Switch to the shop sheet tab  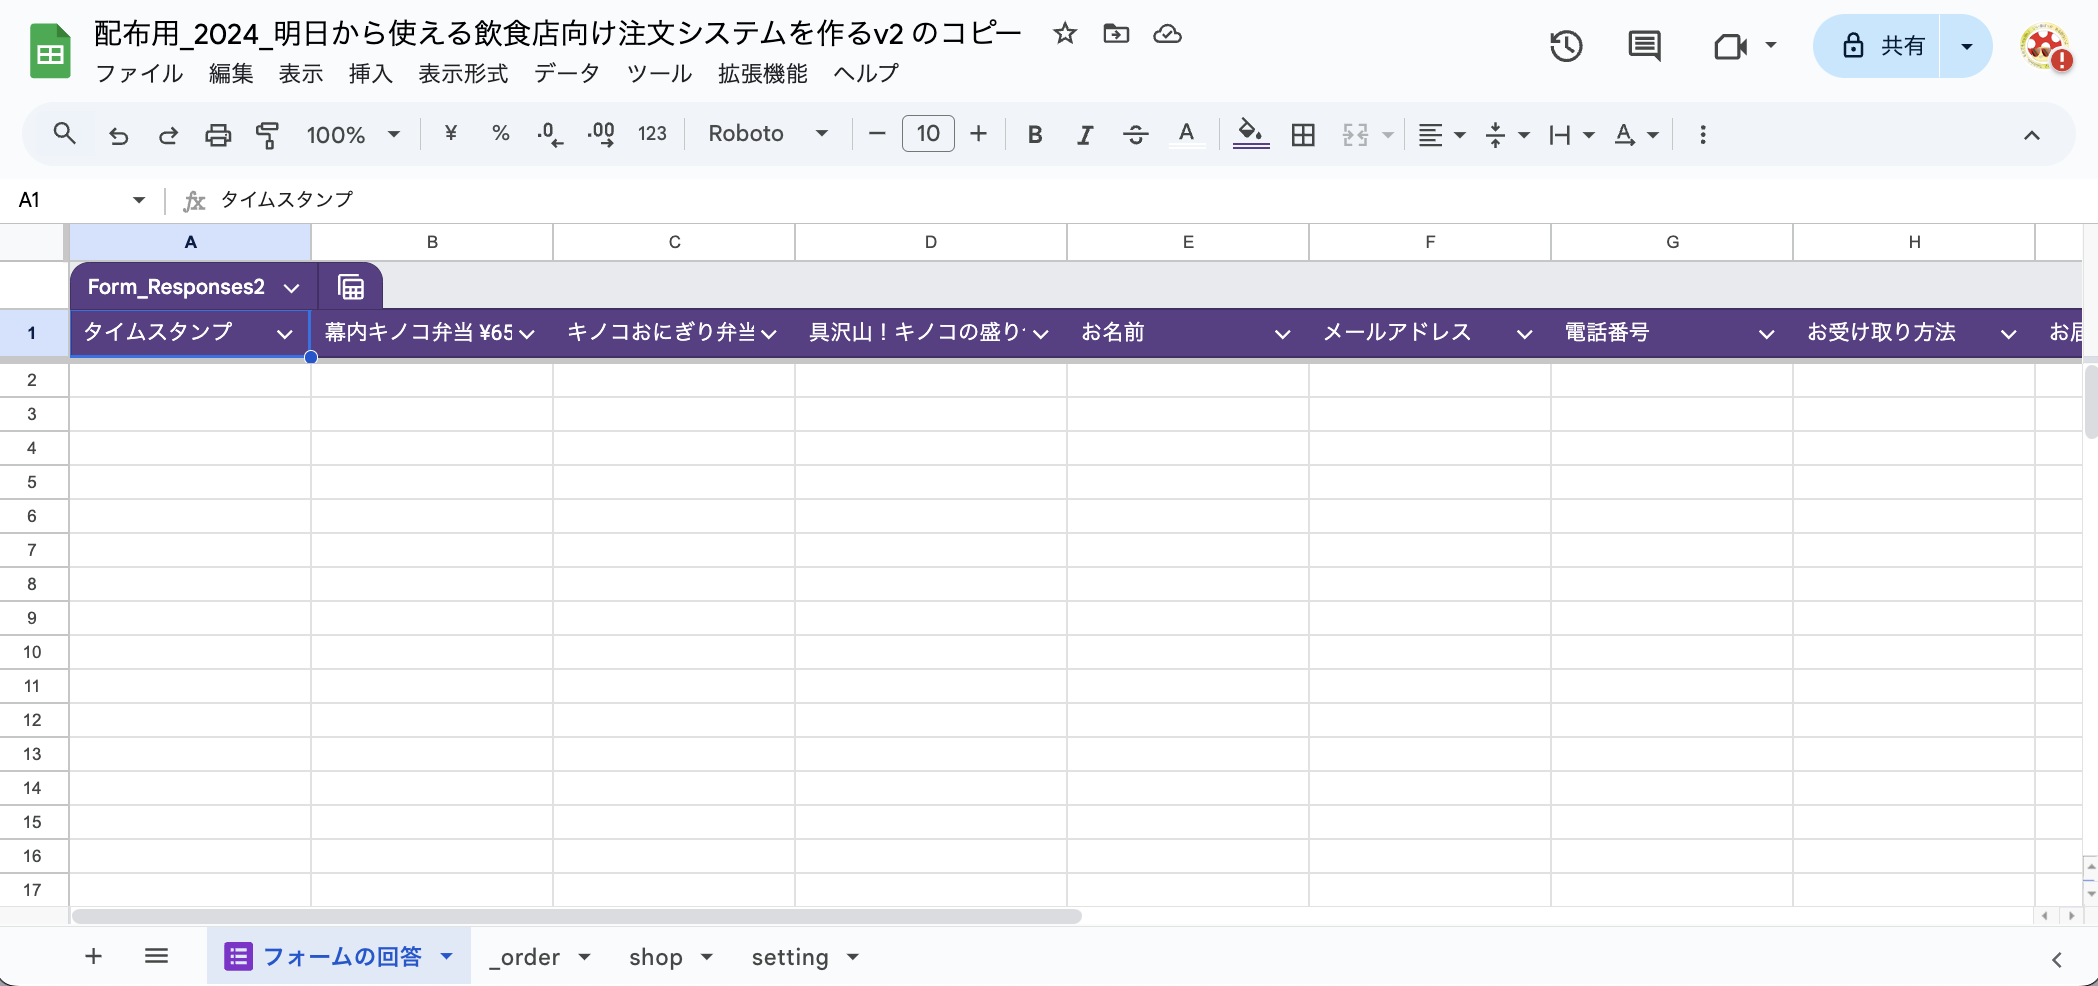670,957
